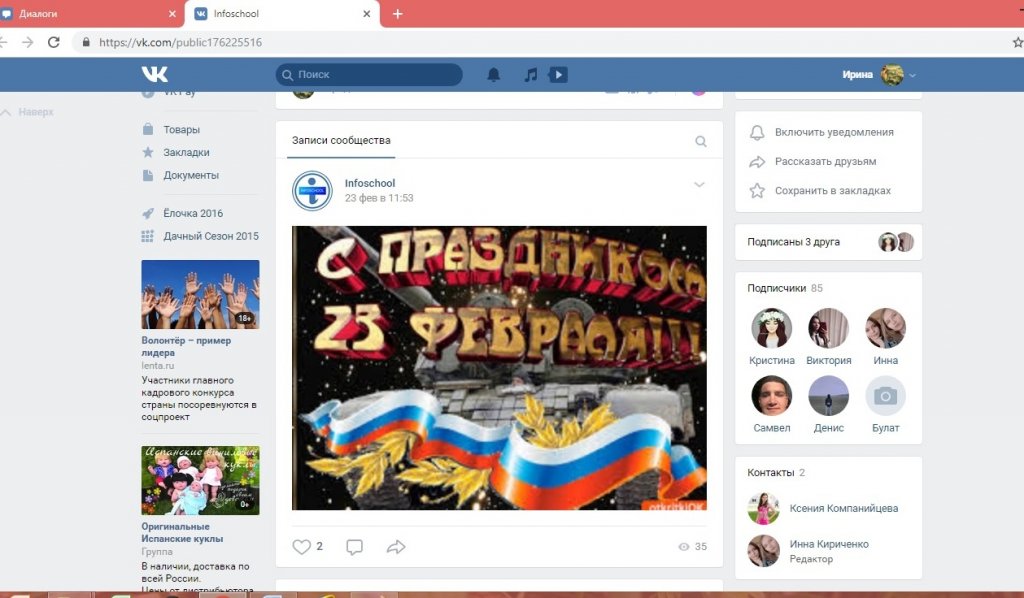Open Закладки in the left sidebar
Screen dimensions: 1024x598
[x=186, y=152]
